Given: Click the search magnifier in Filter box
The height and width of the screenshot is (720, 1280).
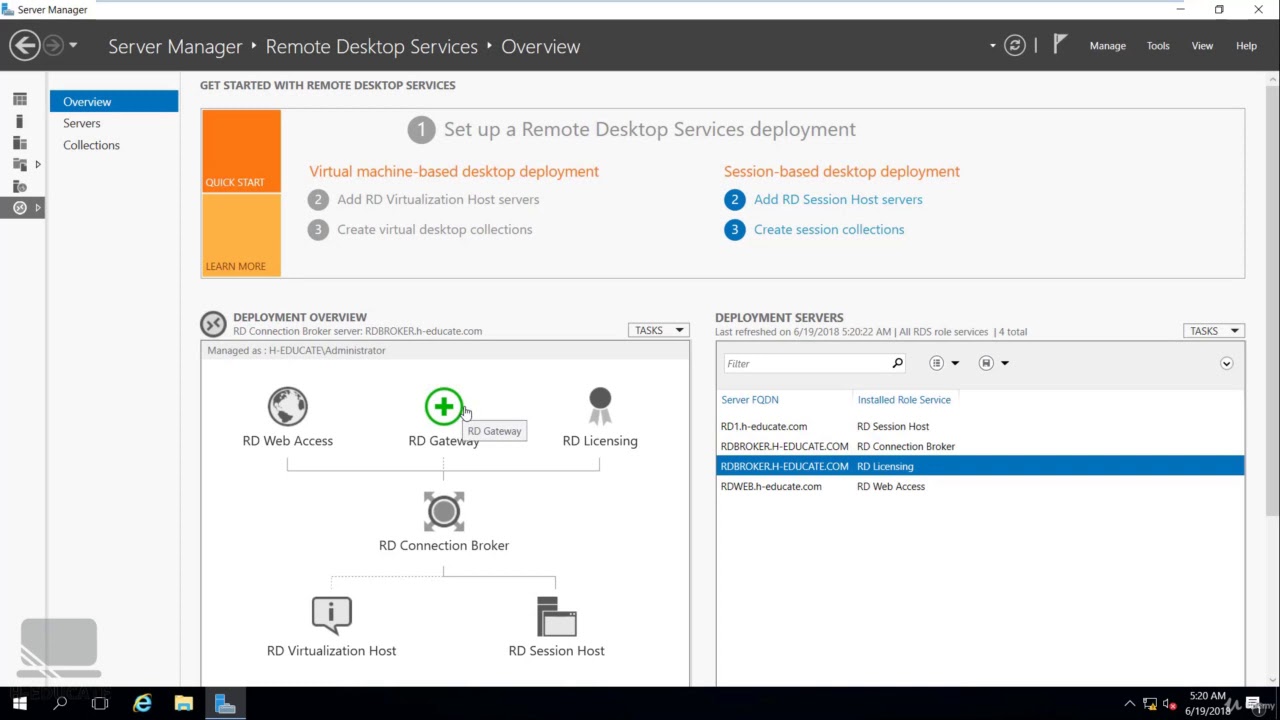Looking at the screenshot, I should point(897,363).
